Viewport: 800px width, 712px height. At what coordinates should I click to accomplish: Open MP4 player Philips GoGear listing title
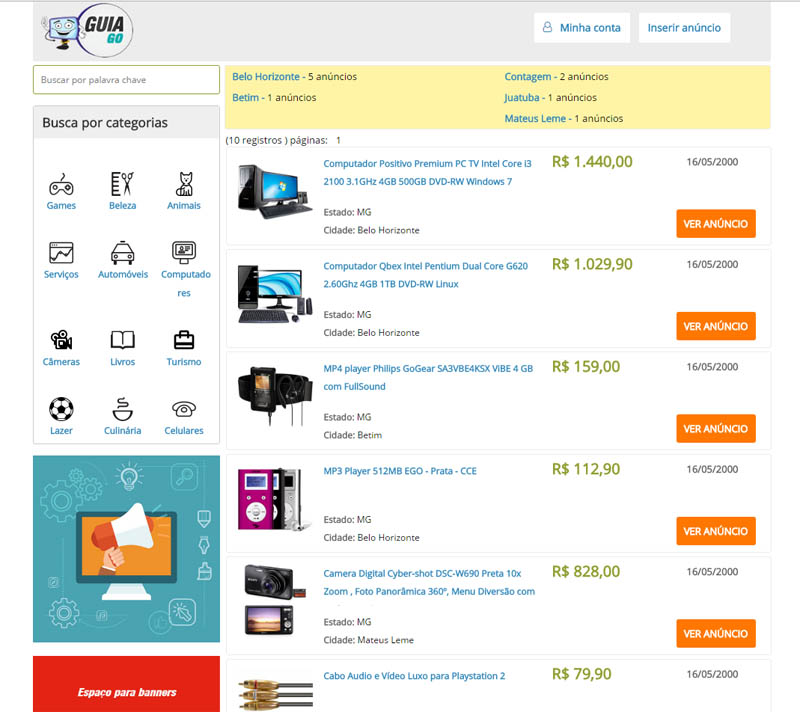click(x=428, y=377)
